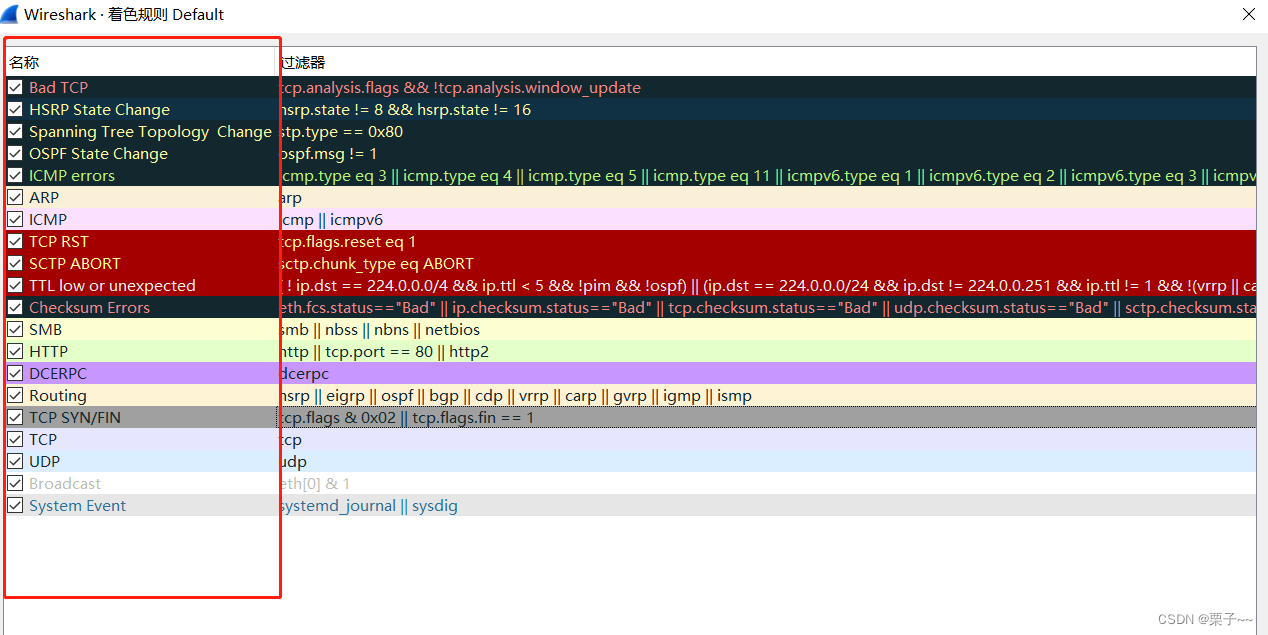The image size is (1268, 635).
Task: Click the ospf.msg != 1 filter
Action: (328, 154)
